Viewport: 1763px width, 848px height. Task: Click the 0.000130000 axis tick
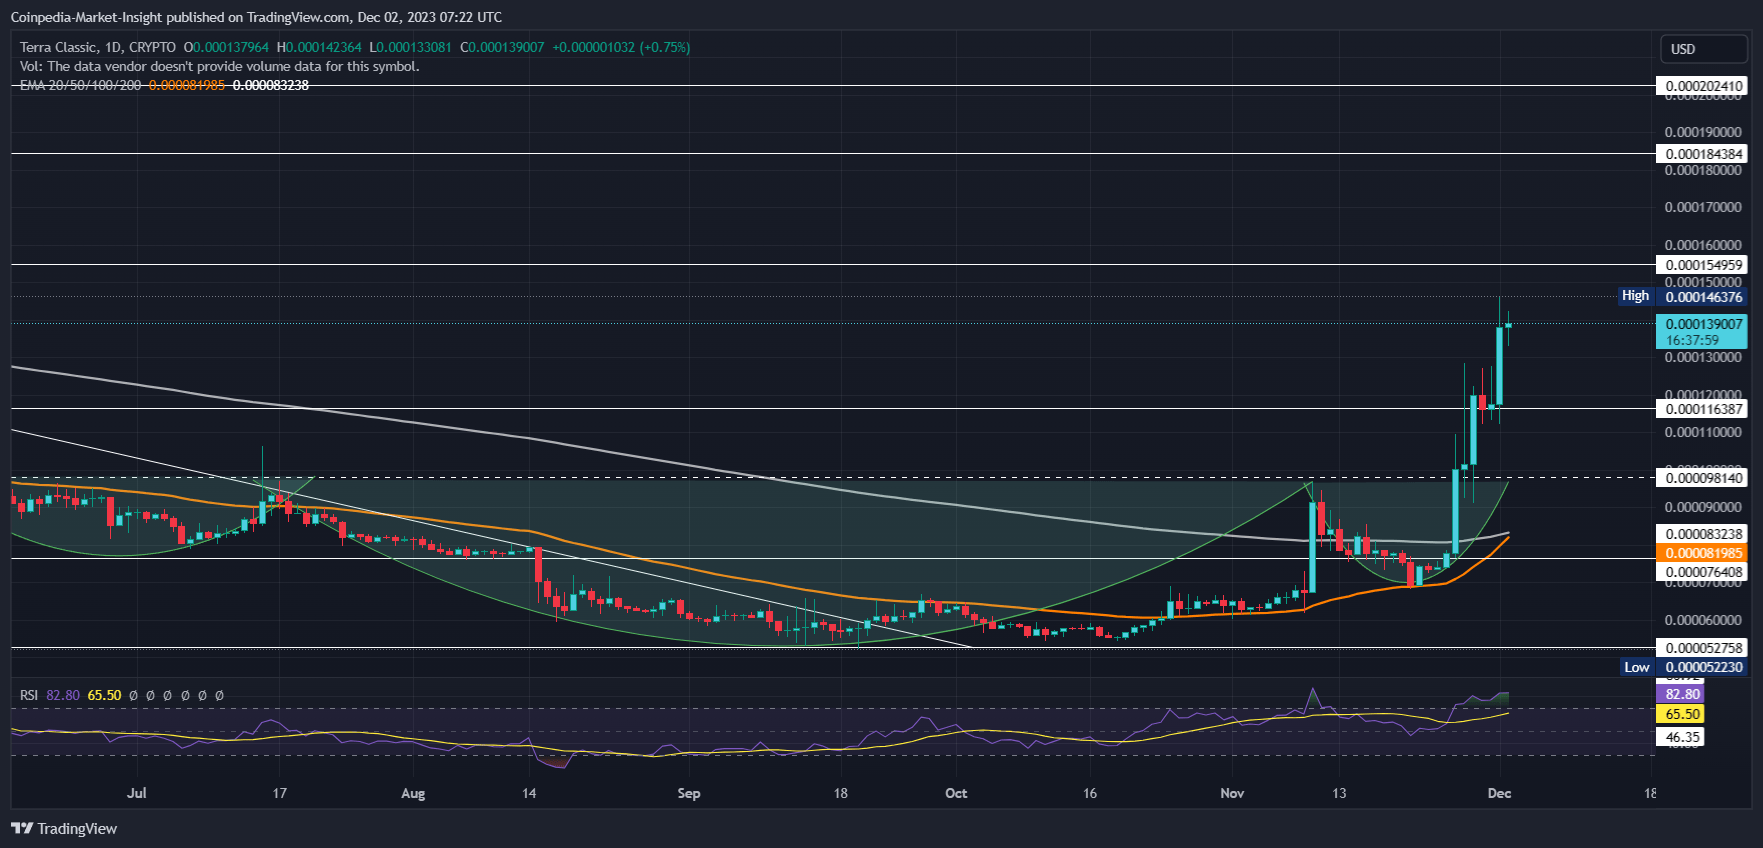pos(1703,357)
